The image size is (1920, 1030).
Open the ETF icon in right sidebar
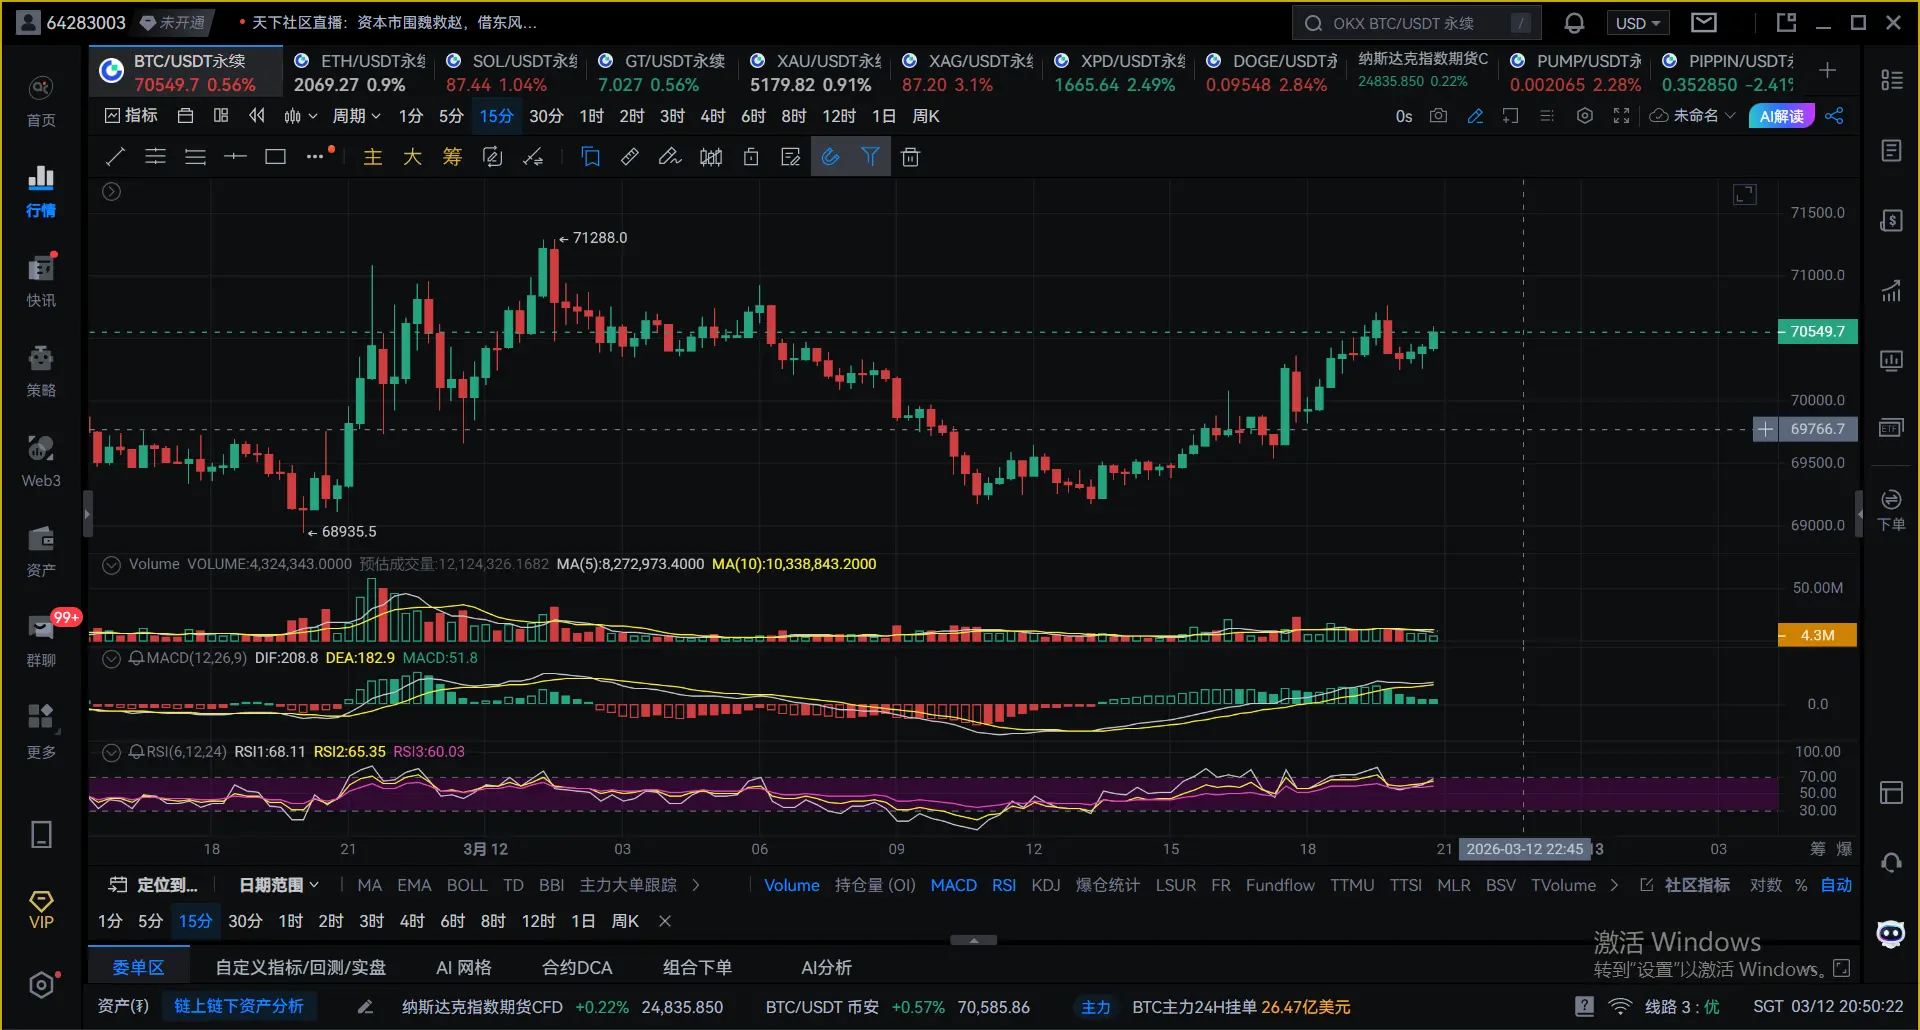[x=1891, y=428]
